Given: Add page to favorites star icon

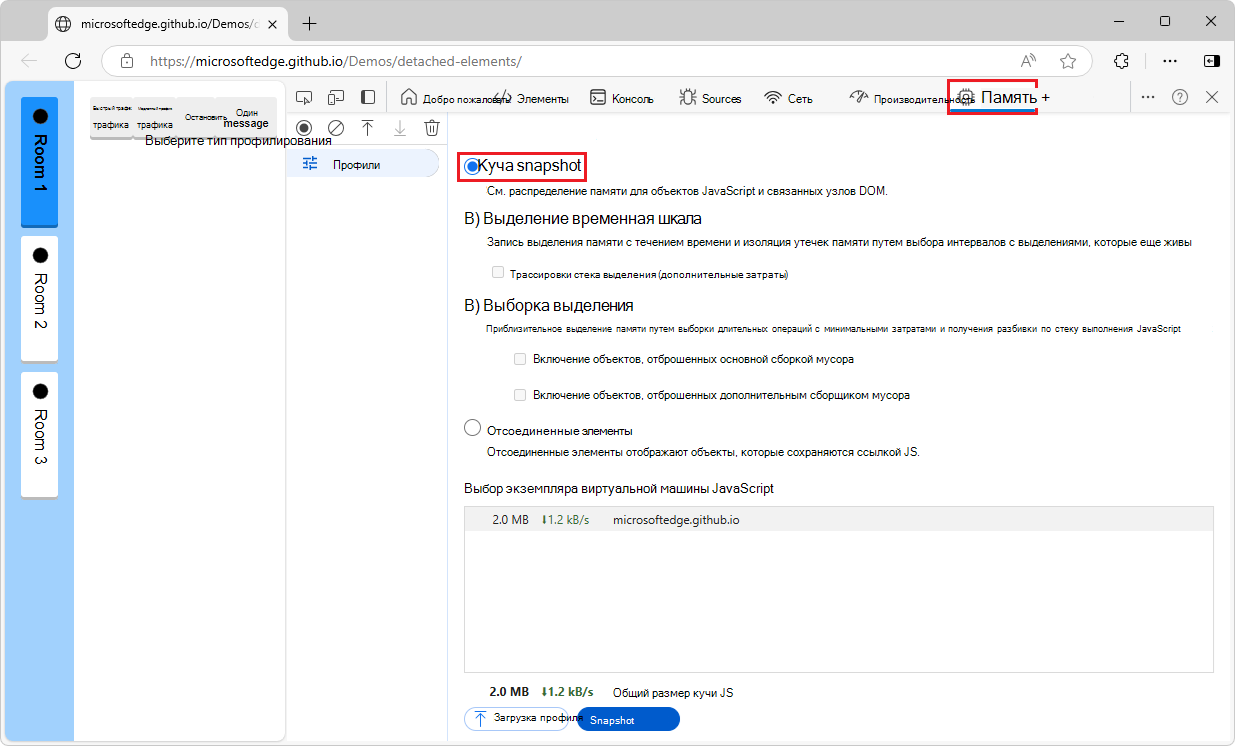Looking at the screenshot, I should 1068,61.
